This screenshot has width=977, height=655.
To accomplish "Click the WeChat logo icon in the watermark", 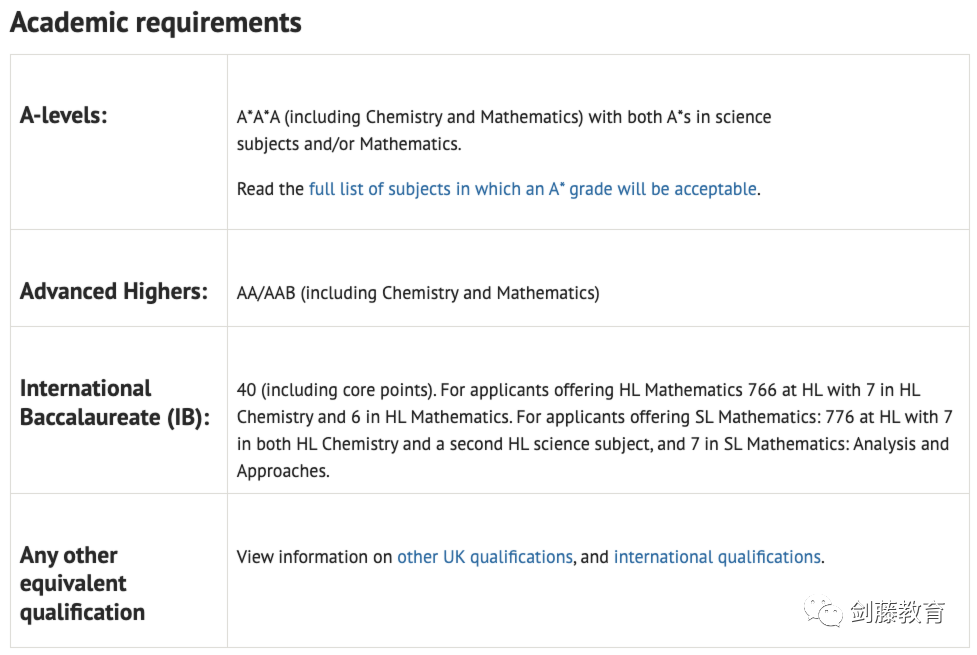I will coord(822,612).
